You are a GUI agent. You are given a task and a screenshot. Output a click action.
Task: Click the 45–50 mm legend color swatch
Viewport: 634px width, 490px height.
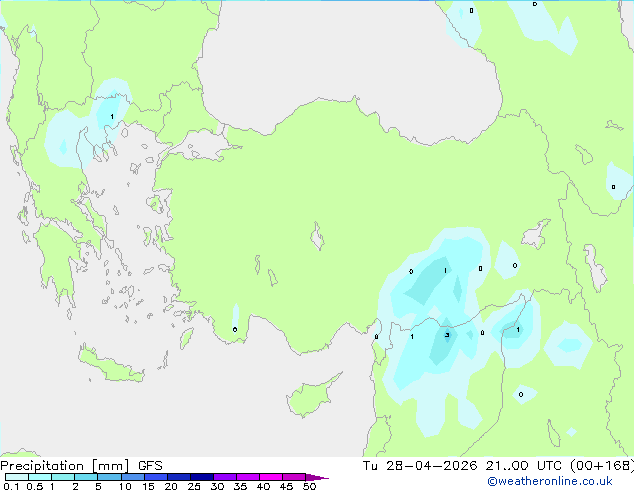click(294, 477)
